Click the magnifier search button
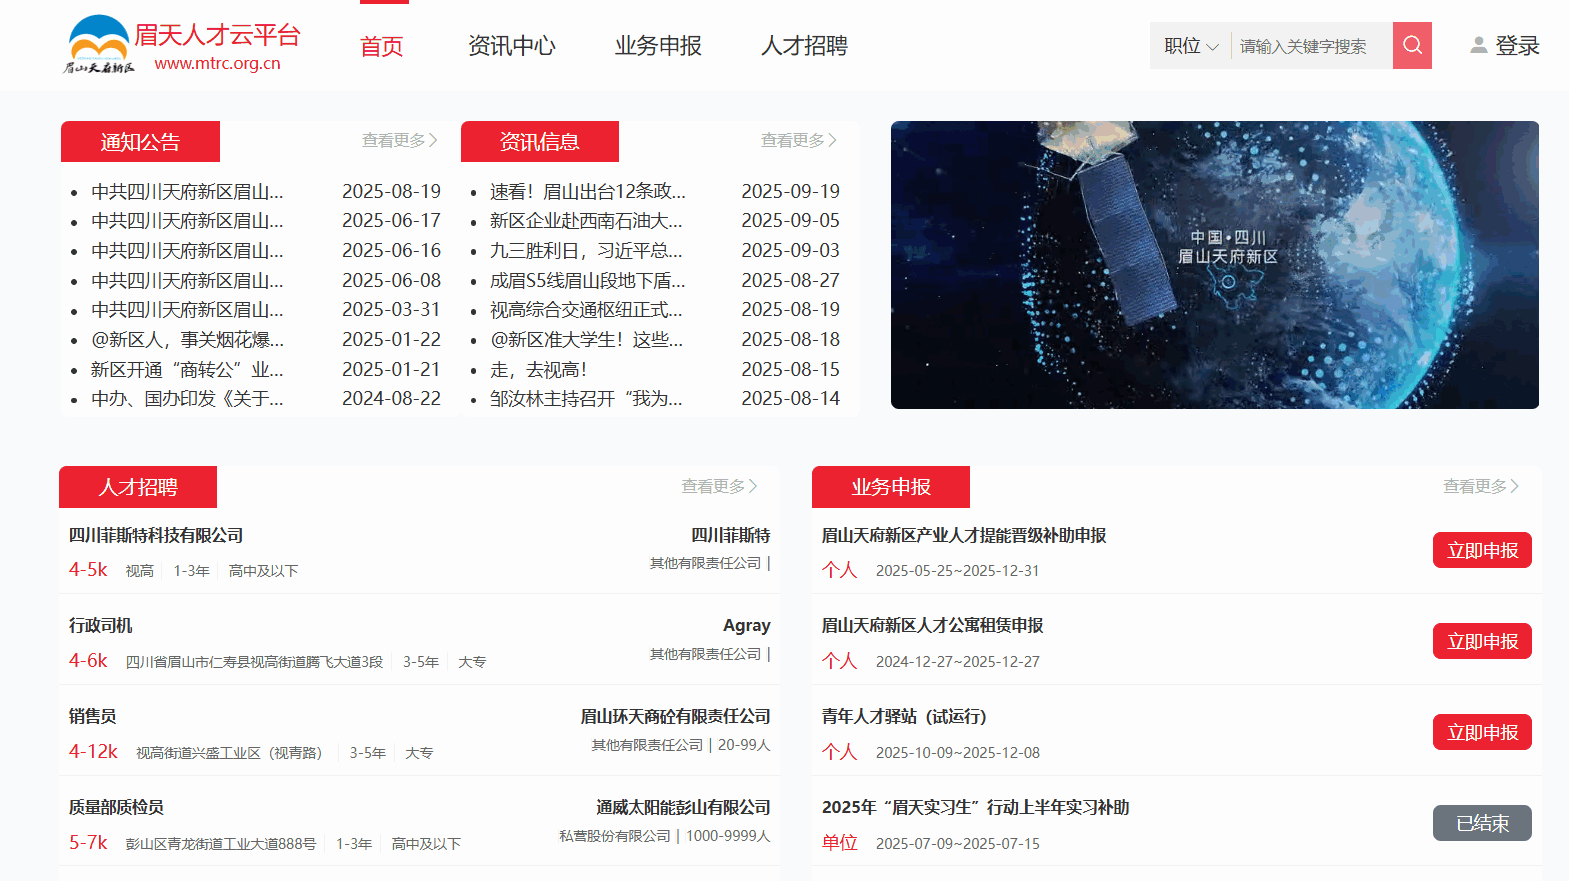 (x=1411, y=45)
